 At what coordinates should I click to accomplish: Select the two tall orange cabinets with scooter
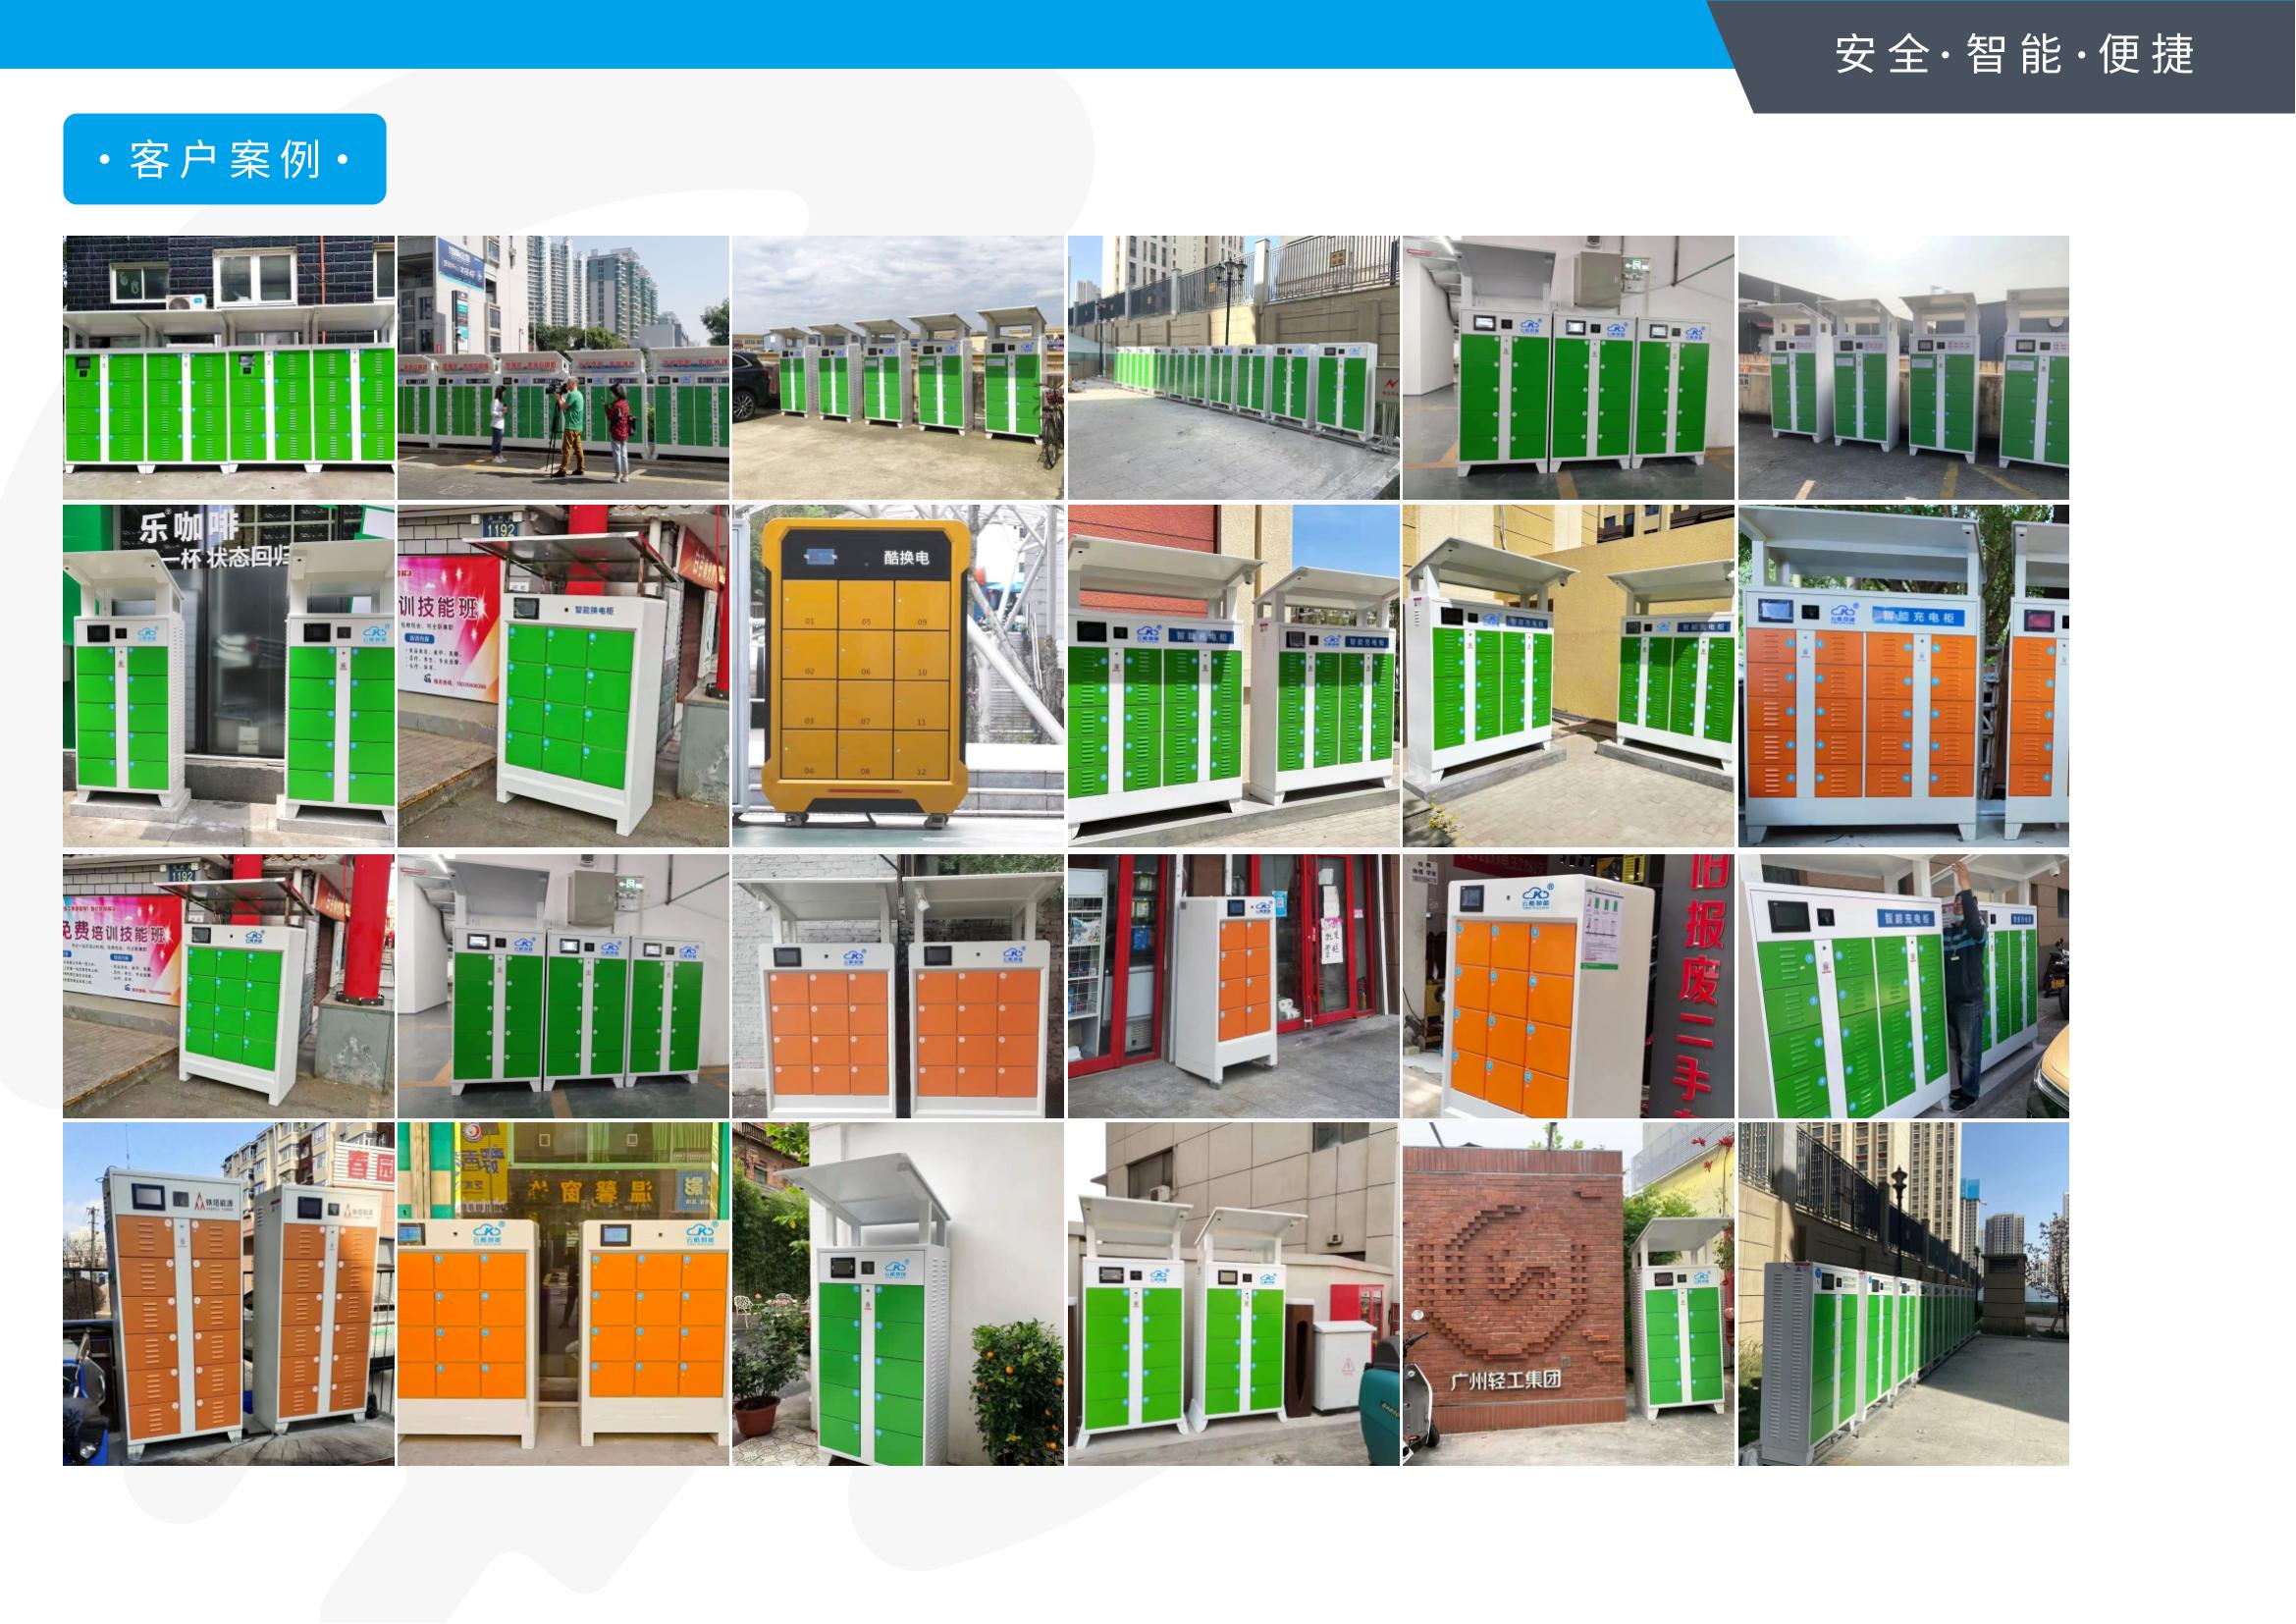tap(228, 1293)
